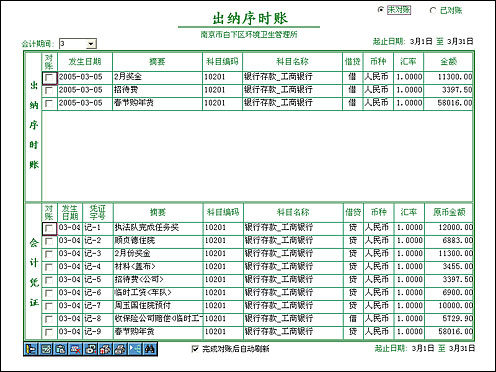The width and height of the screenshot is (496, 372).
Task: Select the 2月份奖金 voucher cell
Action: [158, 254]
